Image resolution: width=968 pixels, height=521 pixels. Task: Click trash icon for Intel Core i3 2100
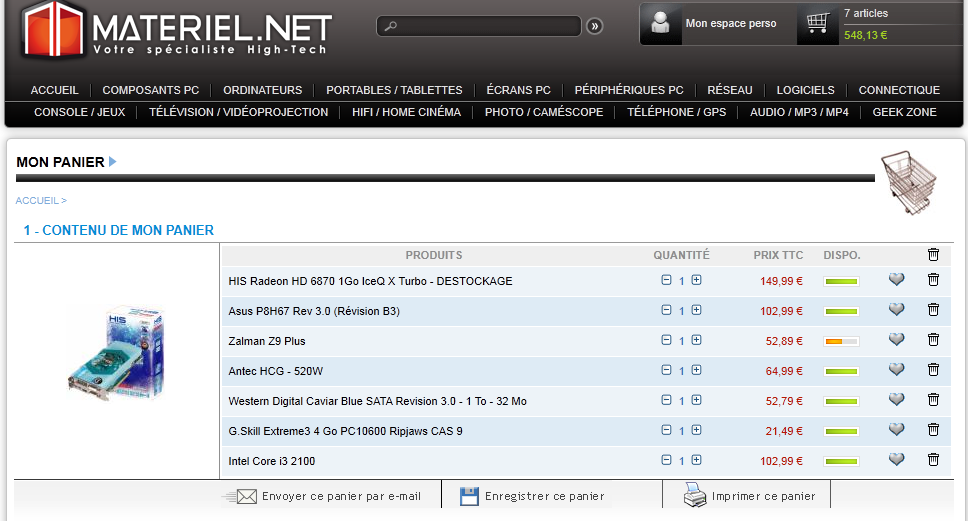point(933,460)
